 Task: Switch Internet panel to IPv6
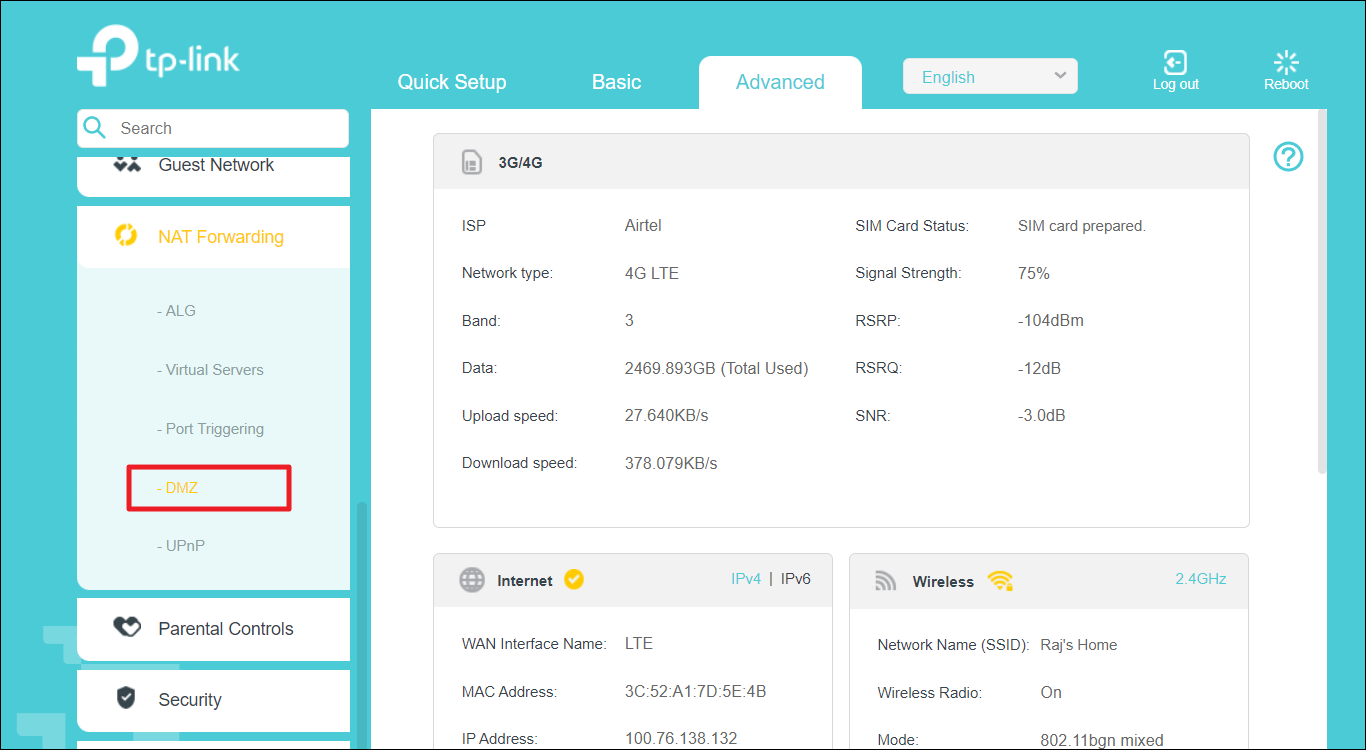point(796,579)
